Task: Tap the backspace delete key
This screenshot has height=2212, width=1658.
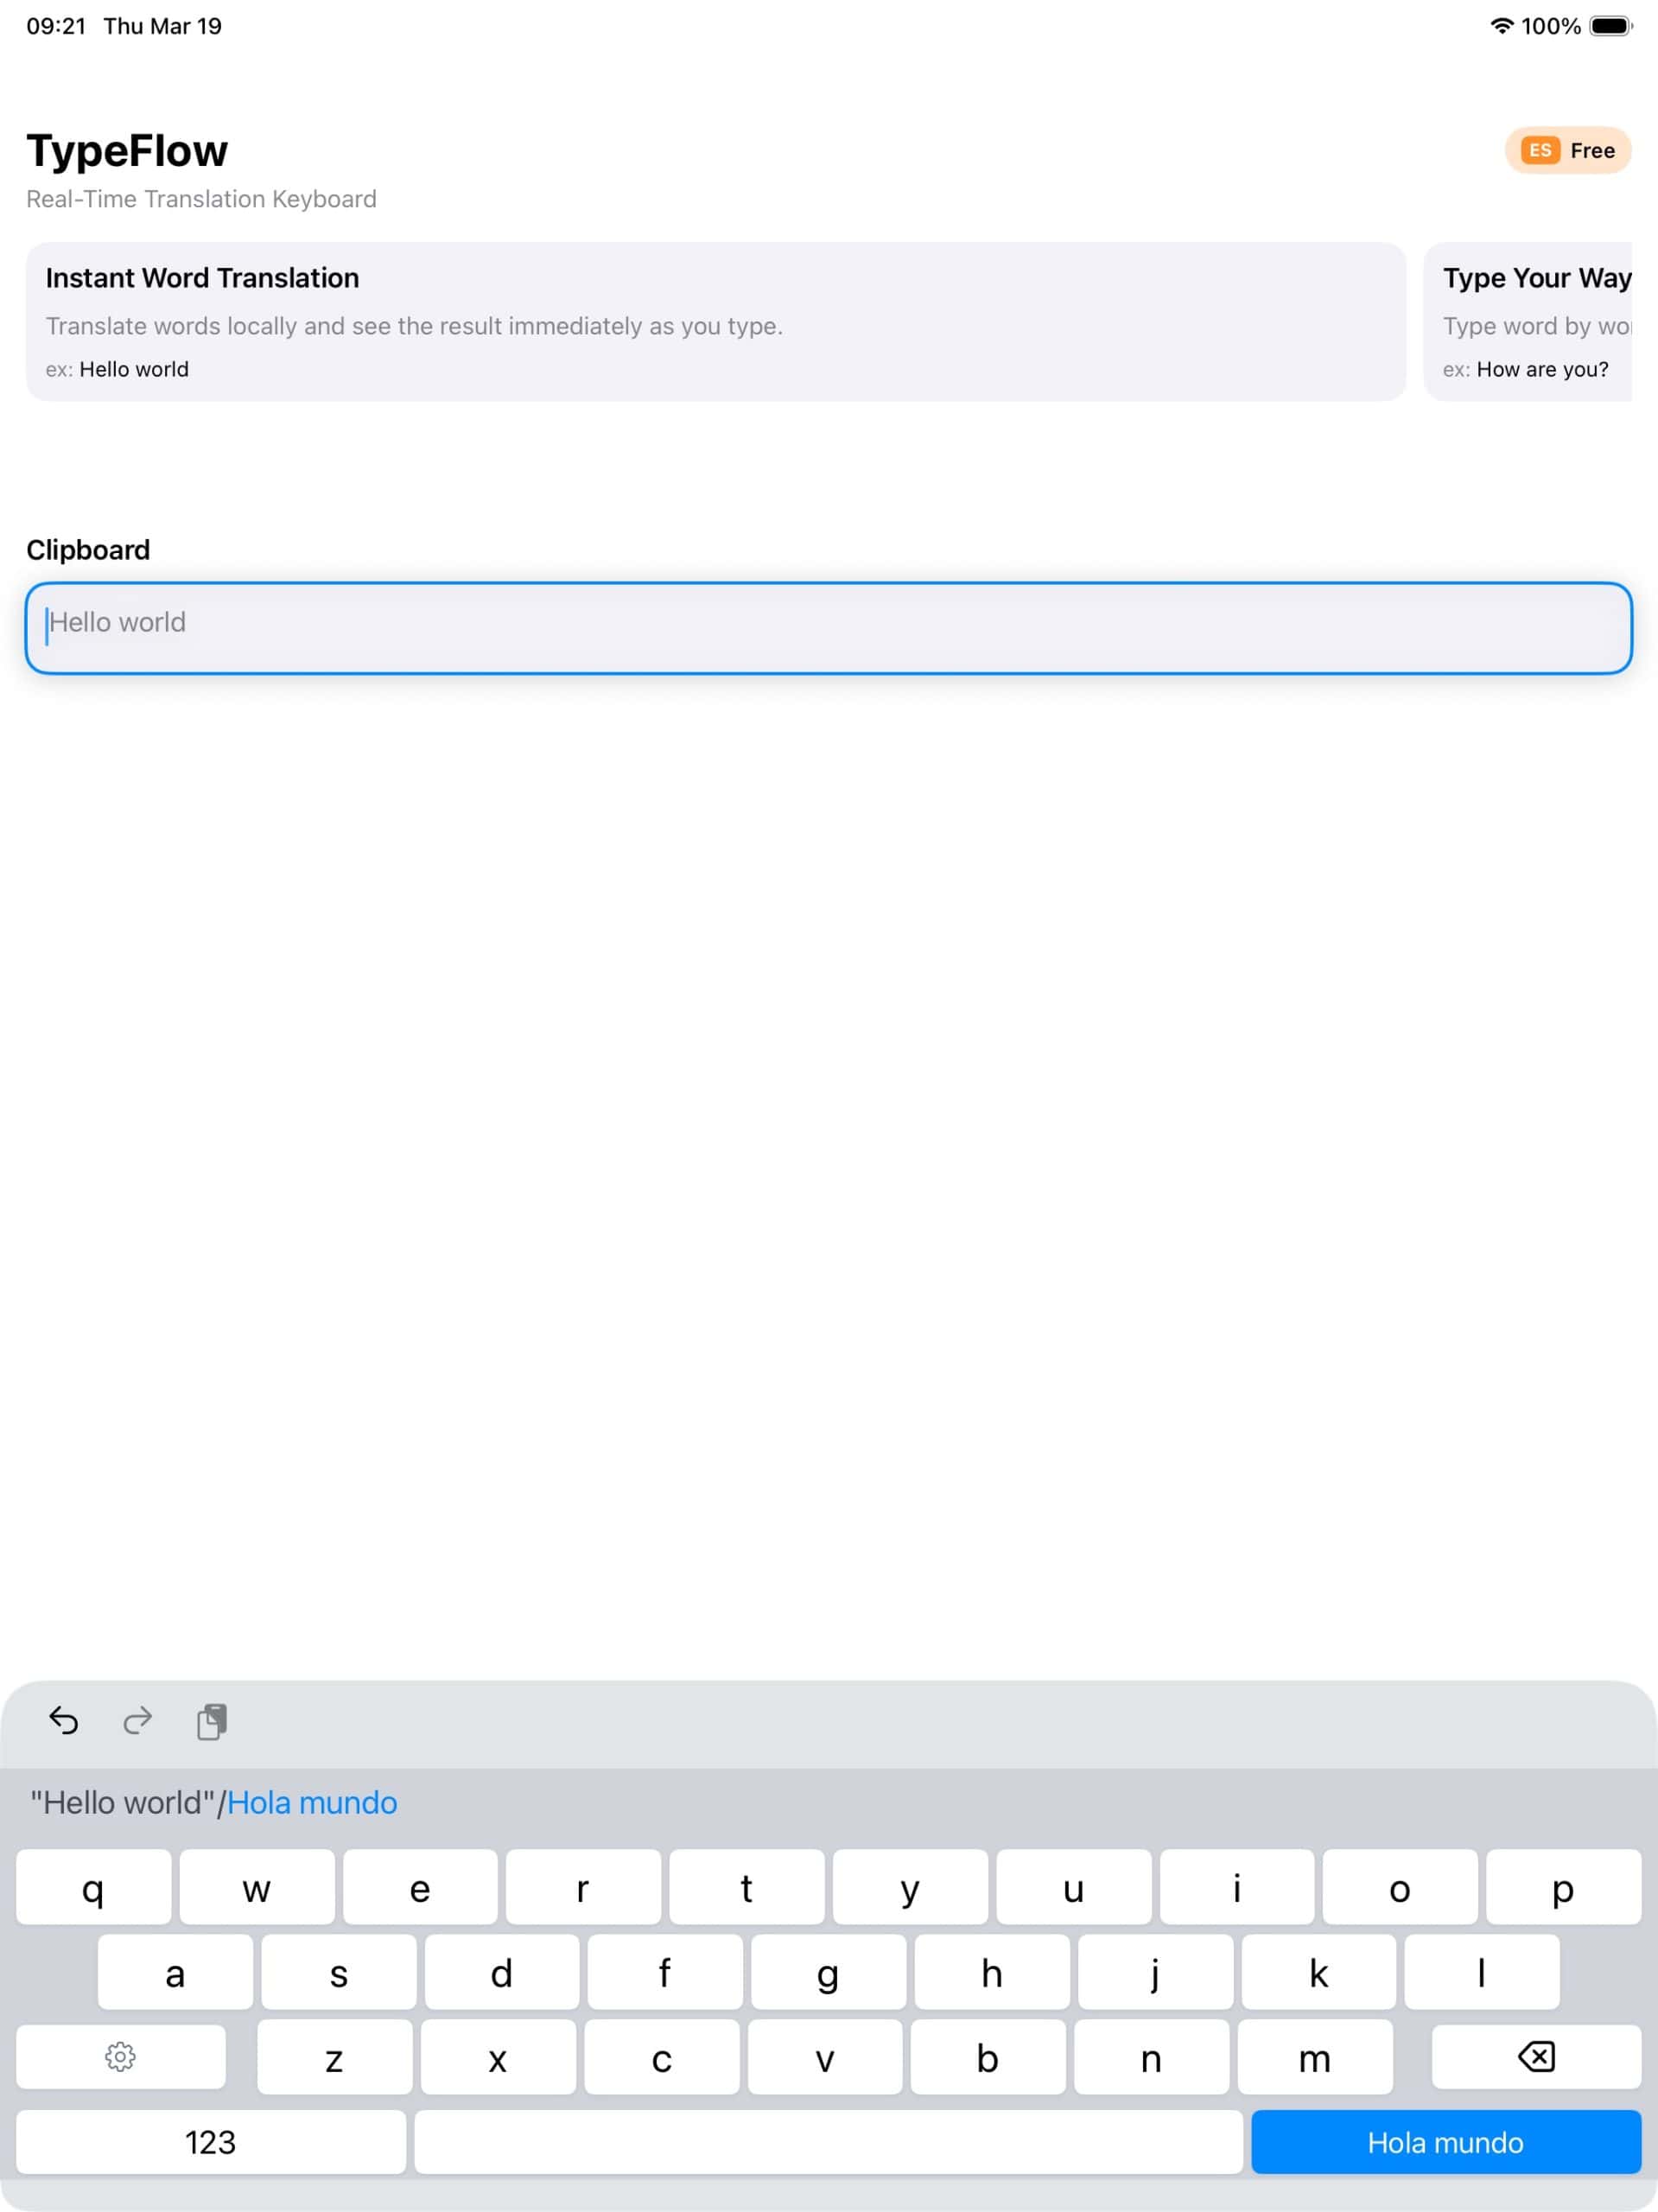Action: pos(1536,2057)
